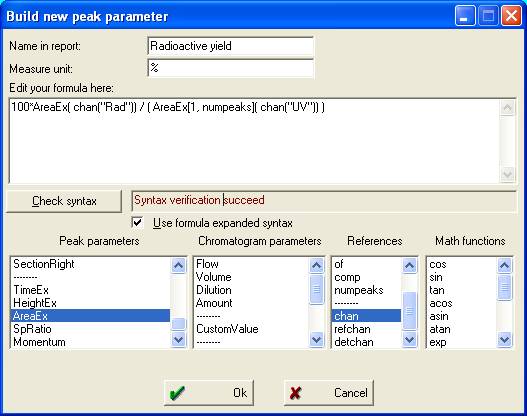Image resolution: width=527 pixels, height=416 pixels.
Task: Click the Check syntax button
Action: (x=64, y=201)
